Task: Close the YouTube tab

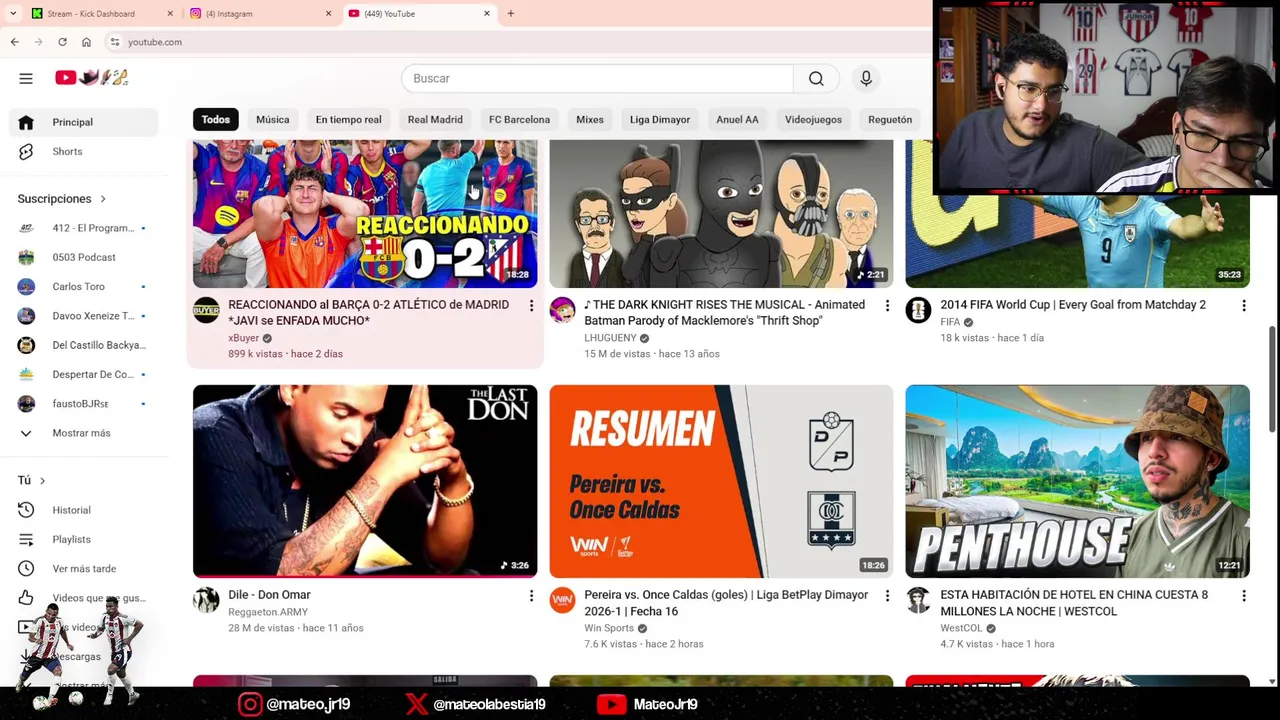Action: (x=487, y=14)
